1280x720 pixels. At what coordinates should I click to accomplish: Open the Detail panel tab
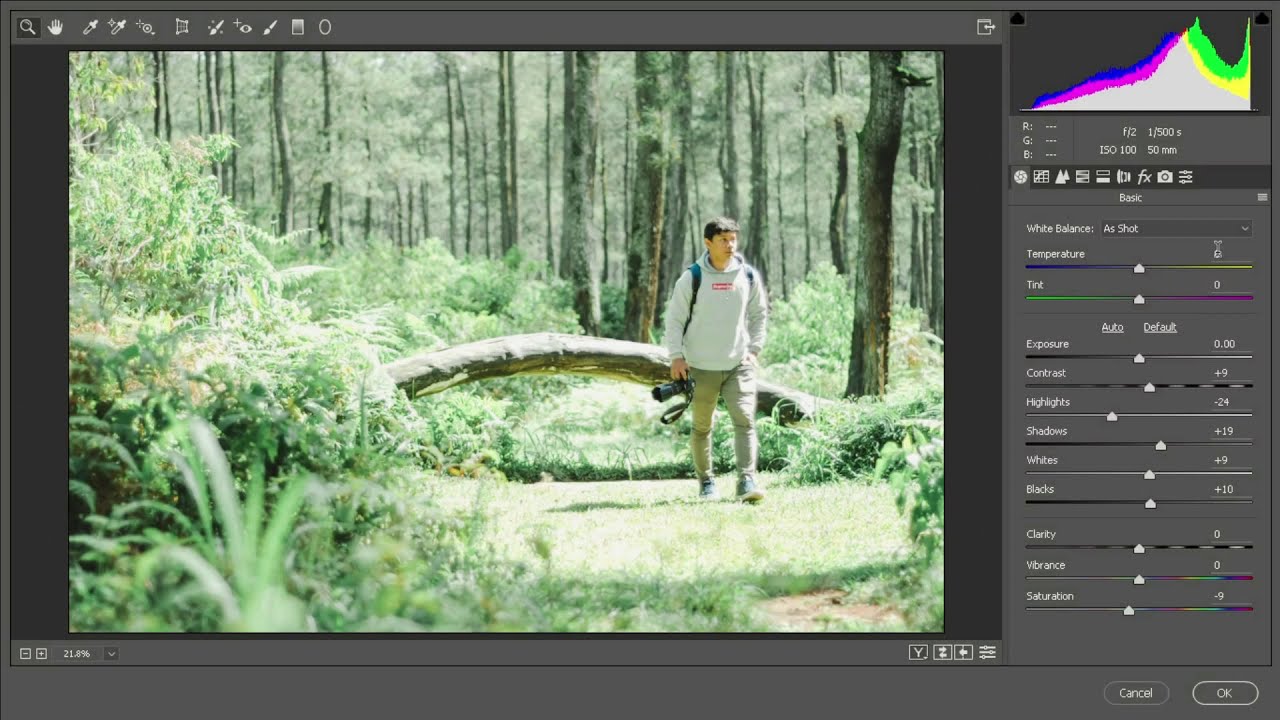[x=1062, y=177]
